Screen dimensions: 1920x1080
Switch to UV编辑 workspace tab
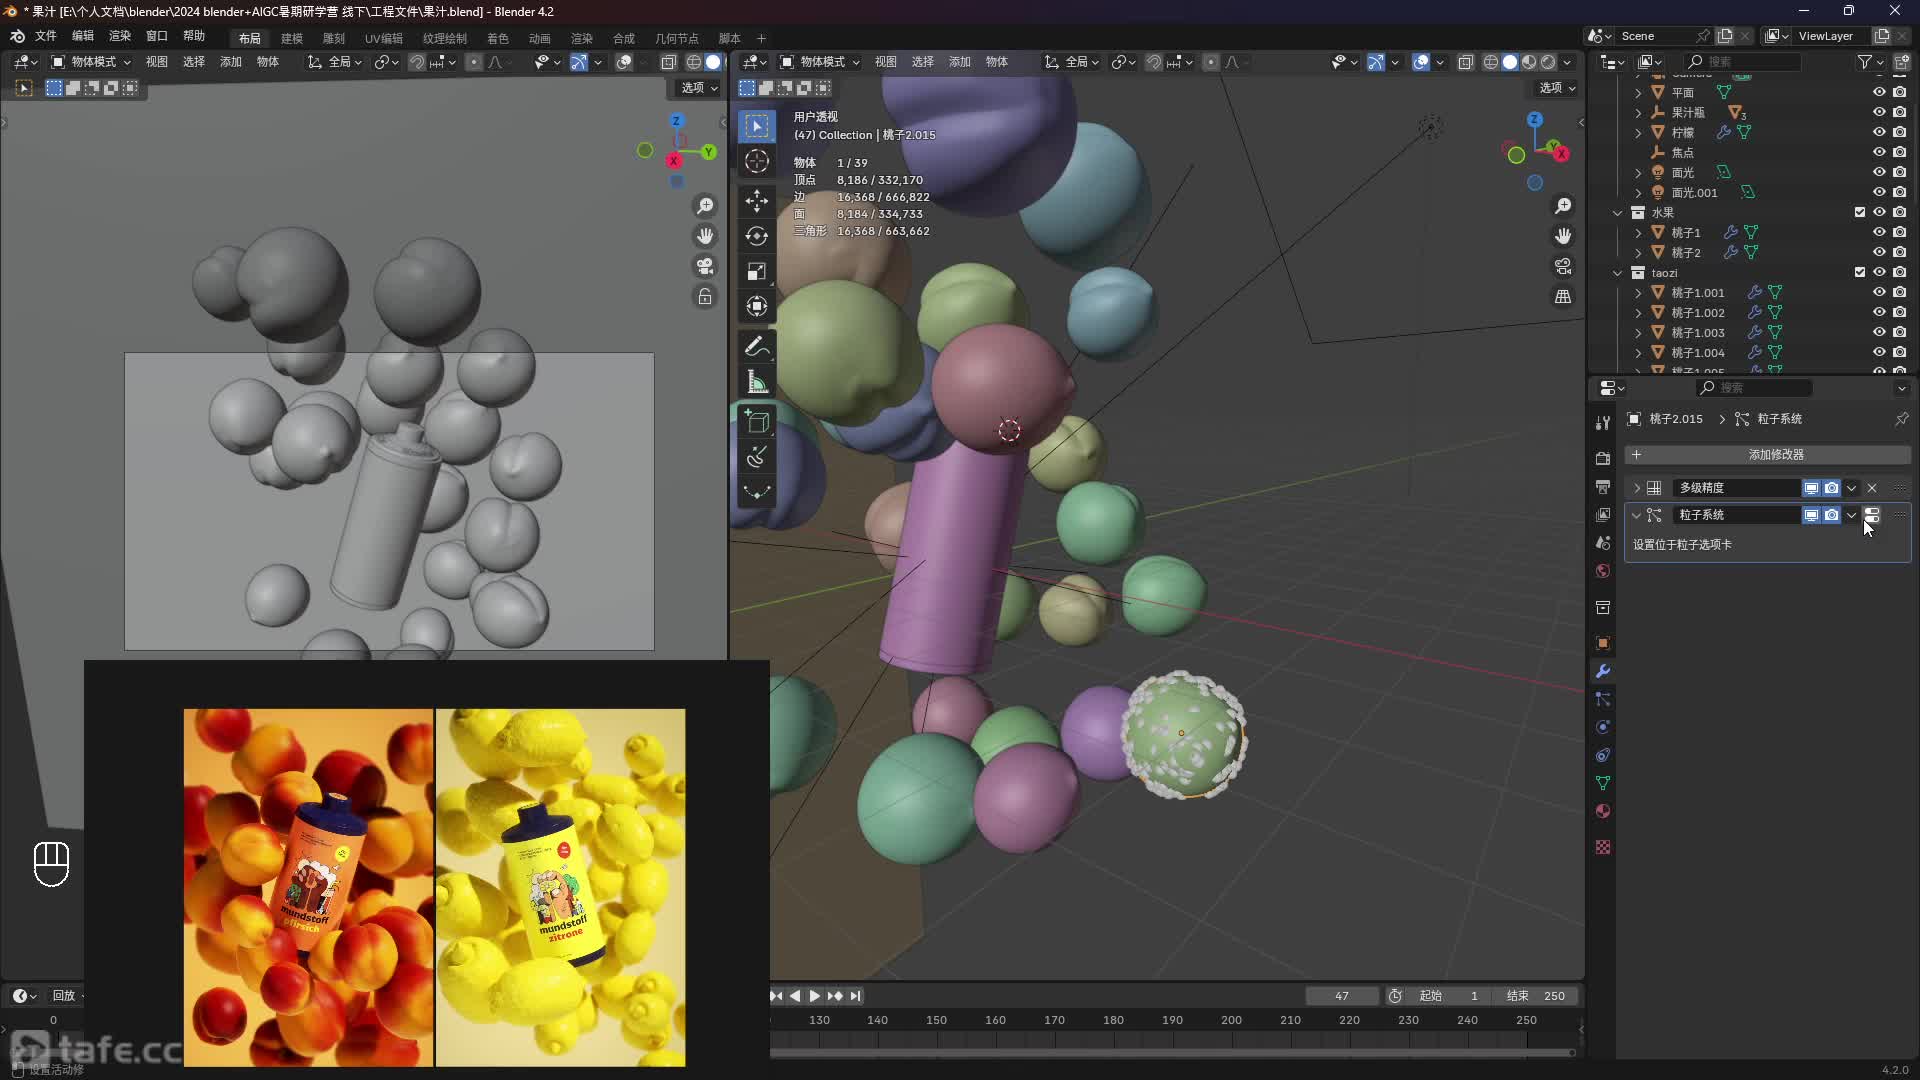[x=384, y=38]
